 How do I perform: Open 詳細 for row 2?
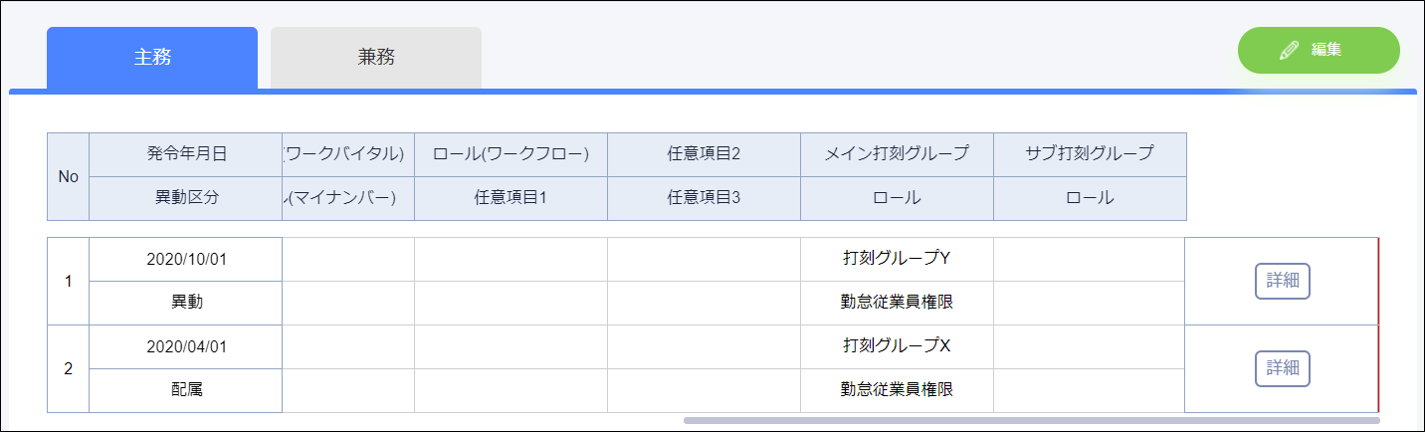1282,368
